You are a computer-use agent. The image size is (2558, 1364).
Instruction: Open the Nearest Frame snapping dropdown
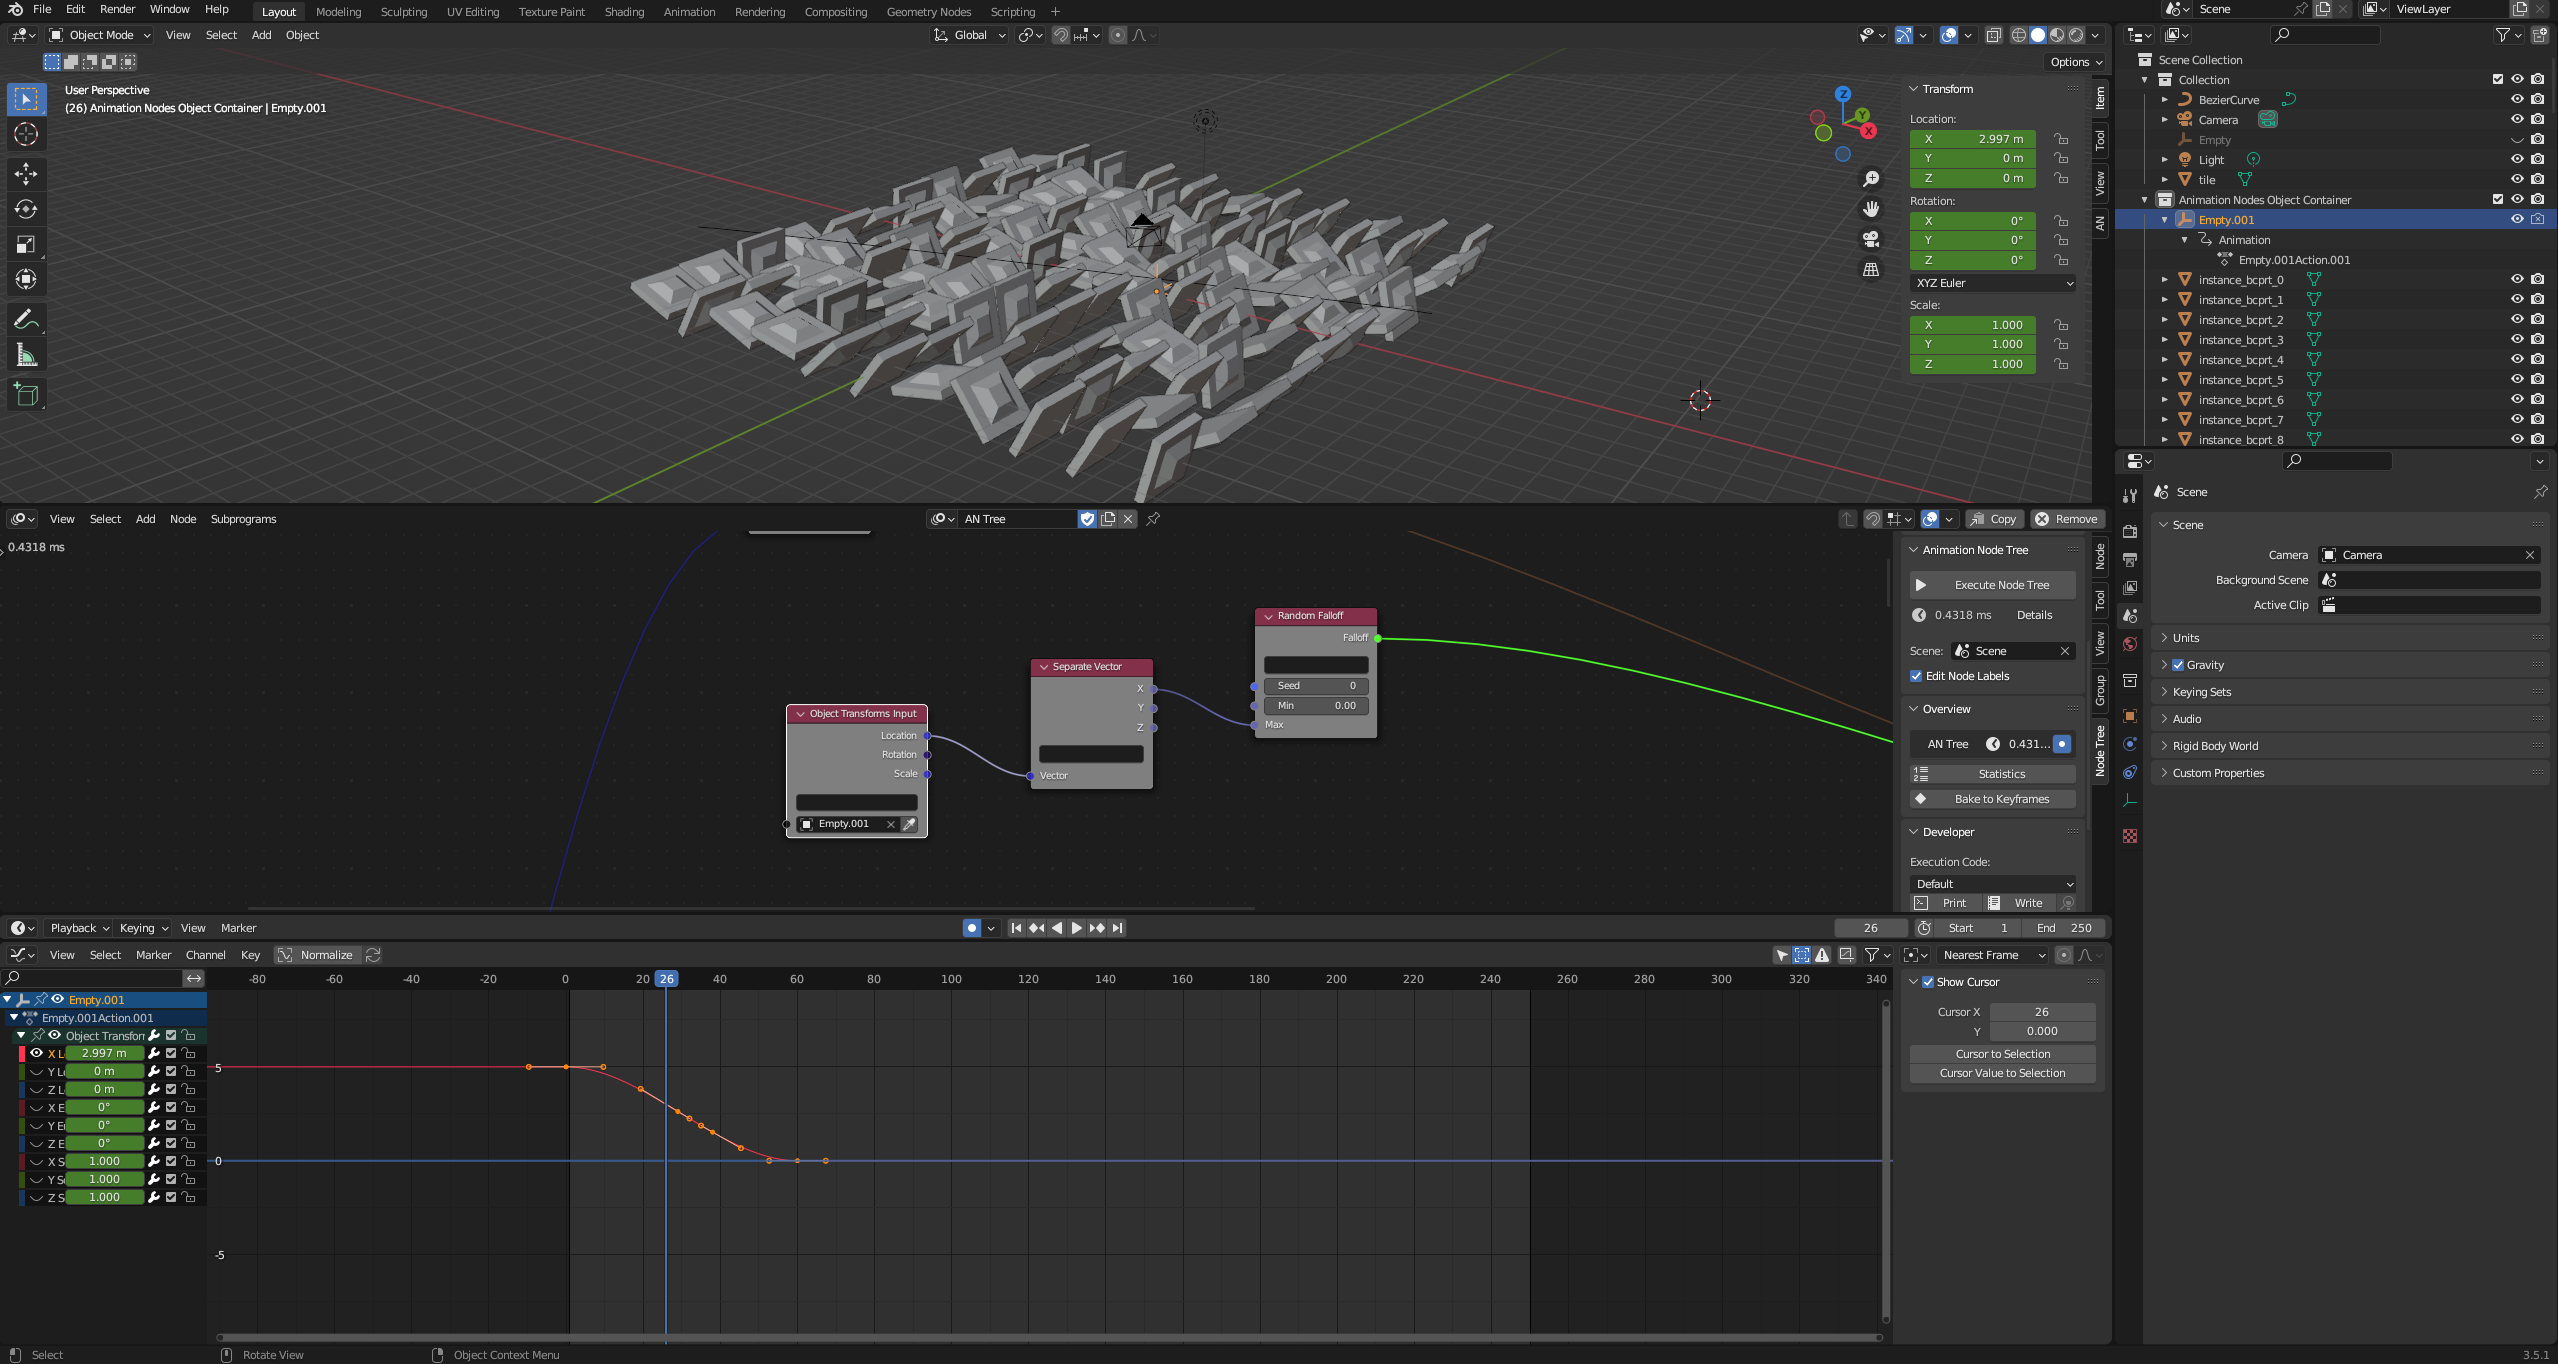[x=1994, y=955]
